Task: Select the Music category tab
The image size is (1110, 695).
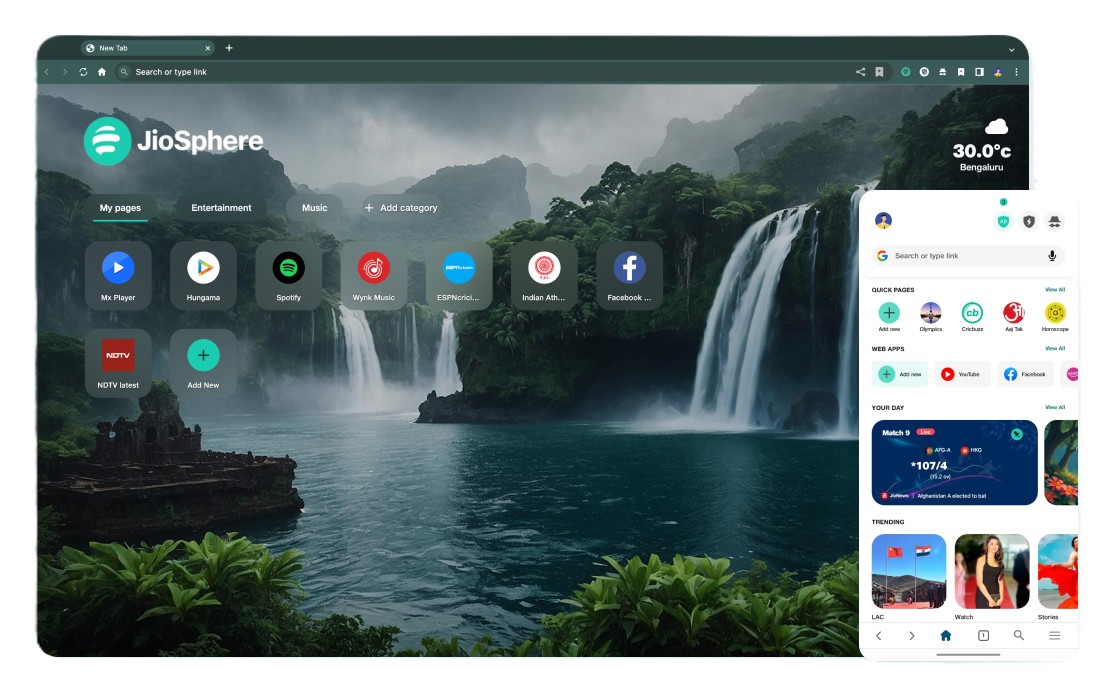Action: [x=314, y=208]
